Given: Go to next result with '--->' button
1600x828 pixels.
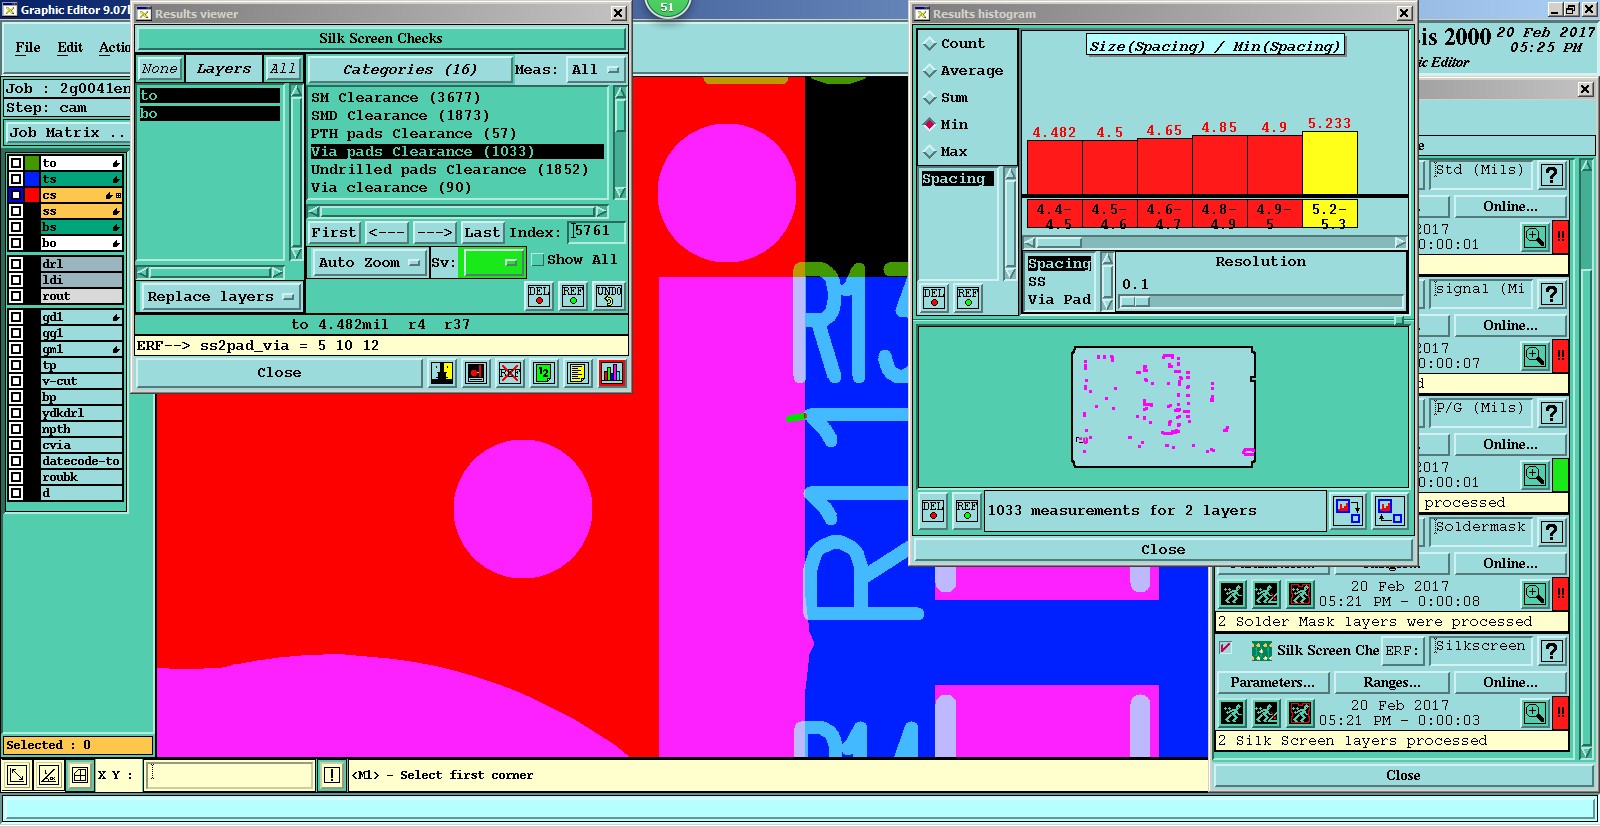Looking at the screenshot, I should tap(435, 232).
